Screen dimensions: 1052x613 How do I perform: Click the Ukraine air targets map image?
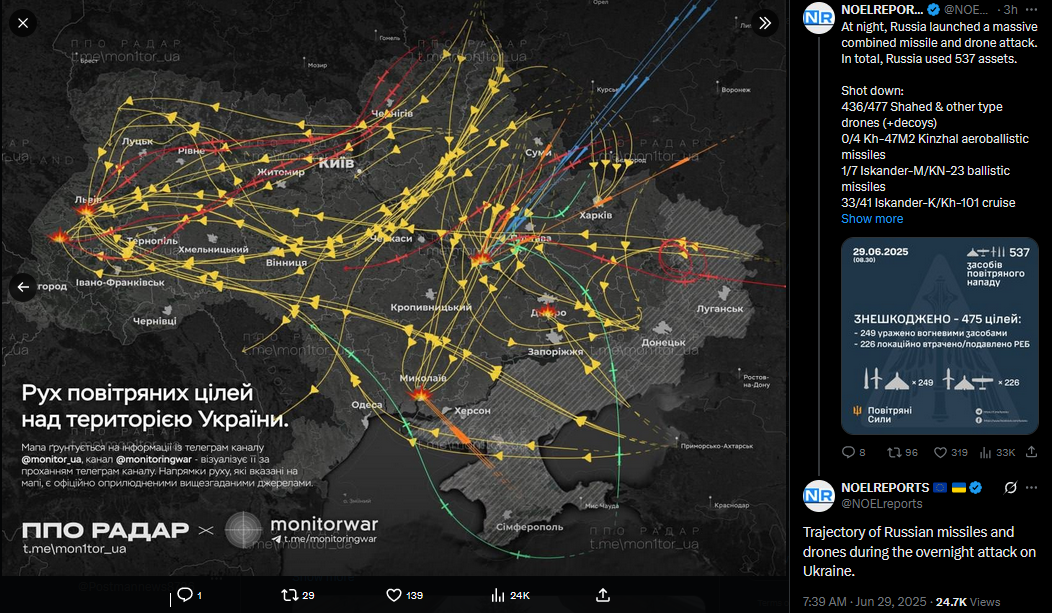pyautogui.click(x=394, y=288)
